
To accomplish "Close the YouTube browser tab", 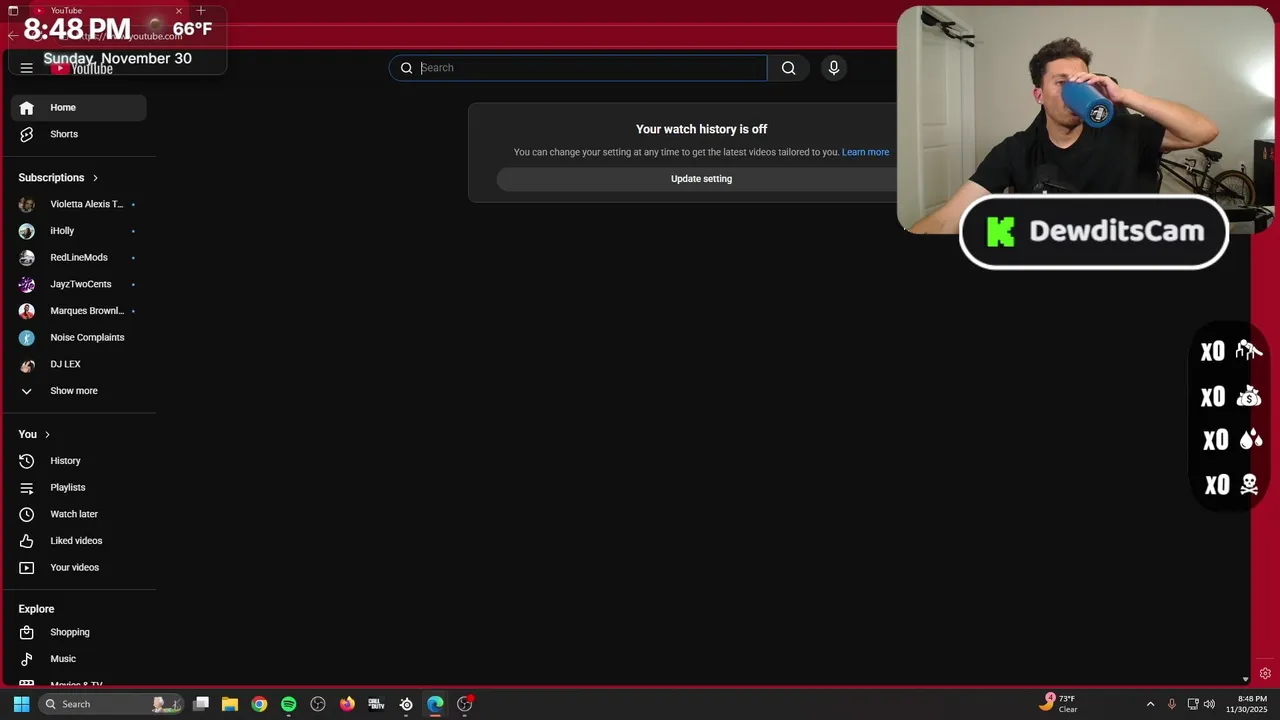I will coord(179,11).
